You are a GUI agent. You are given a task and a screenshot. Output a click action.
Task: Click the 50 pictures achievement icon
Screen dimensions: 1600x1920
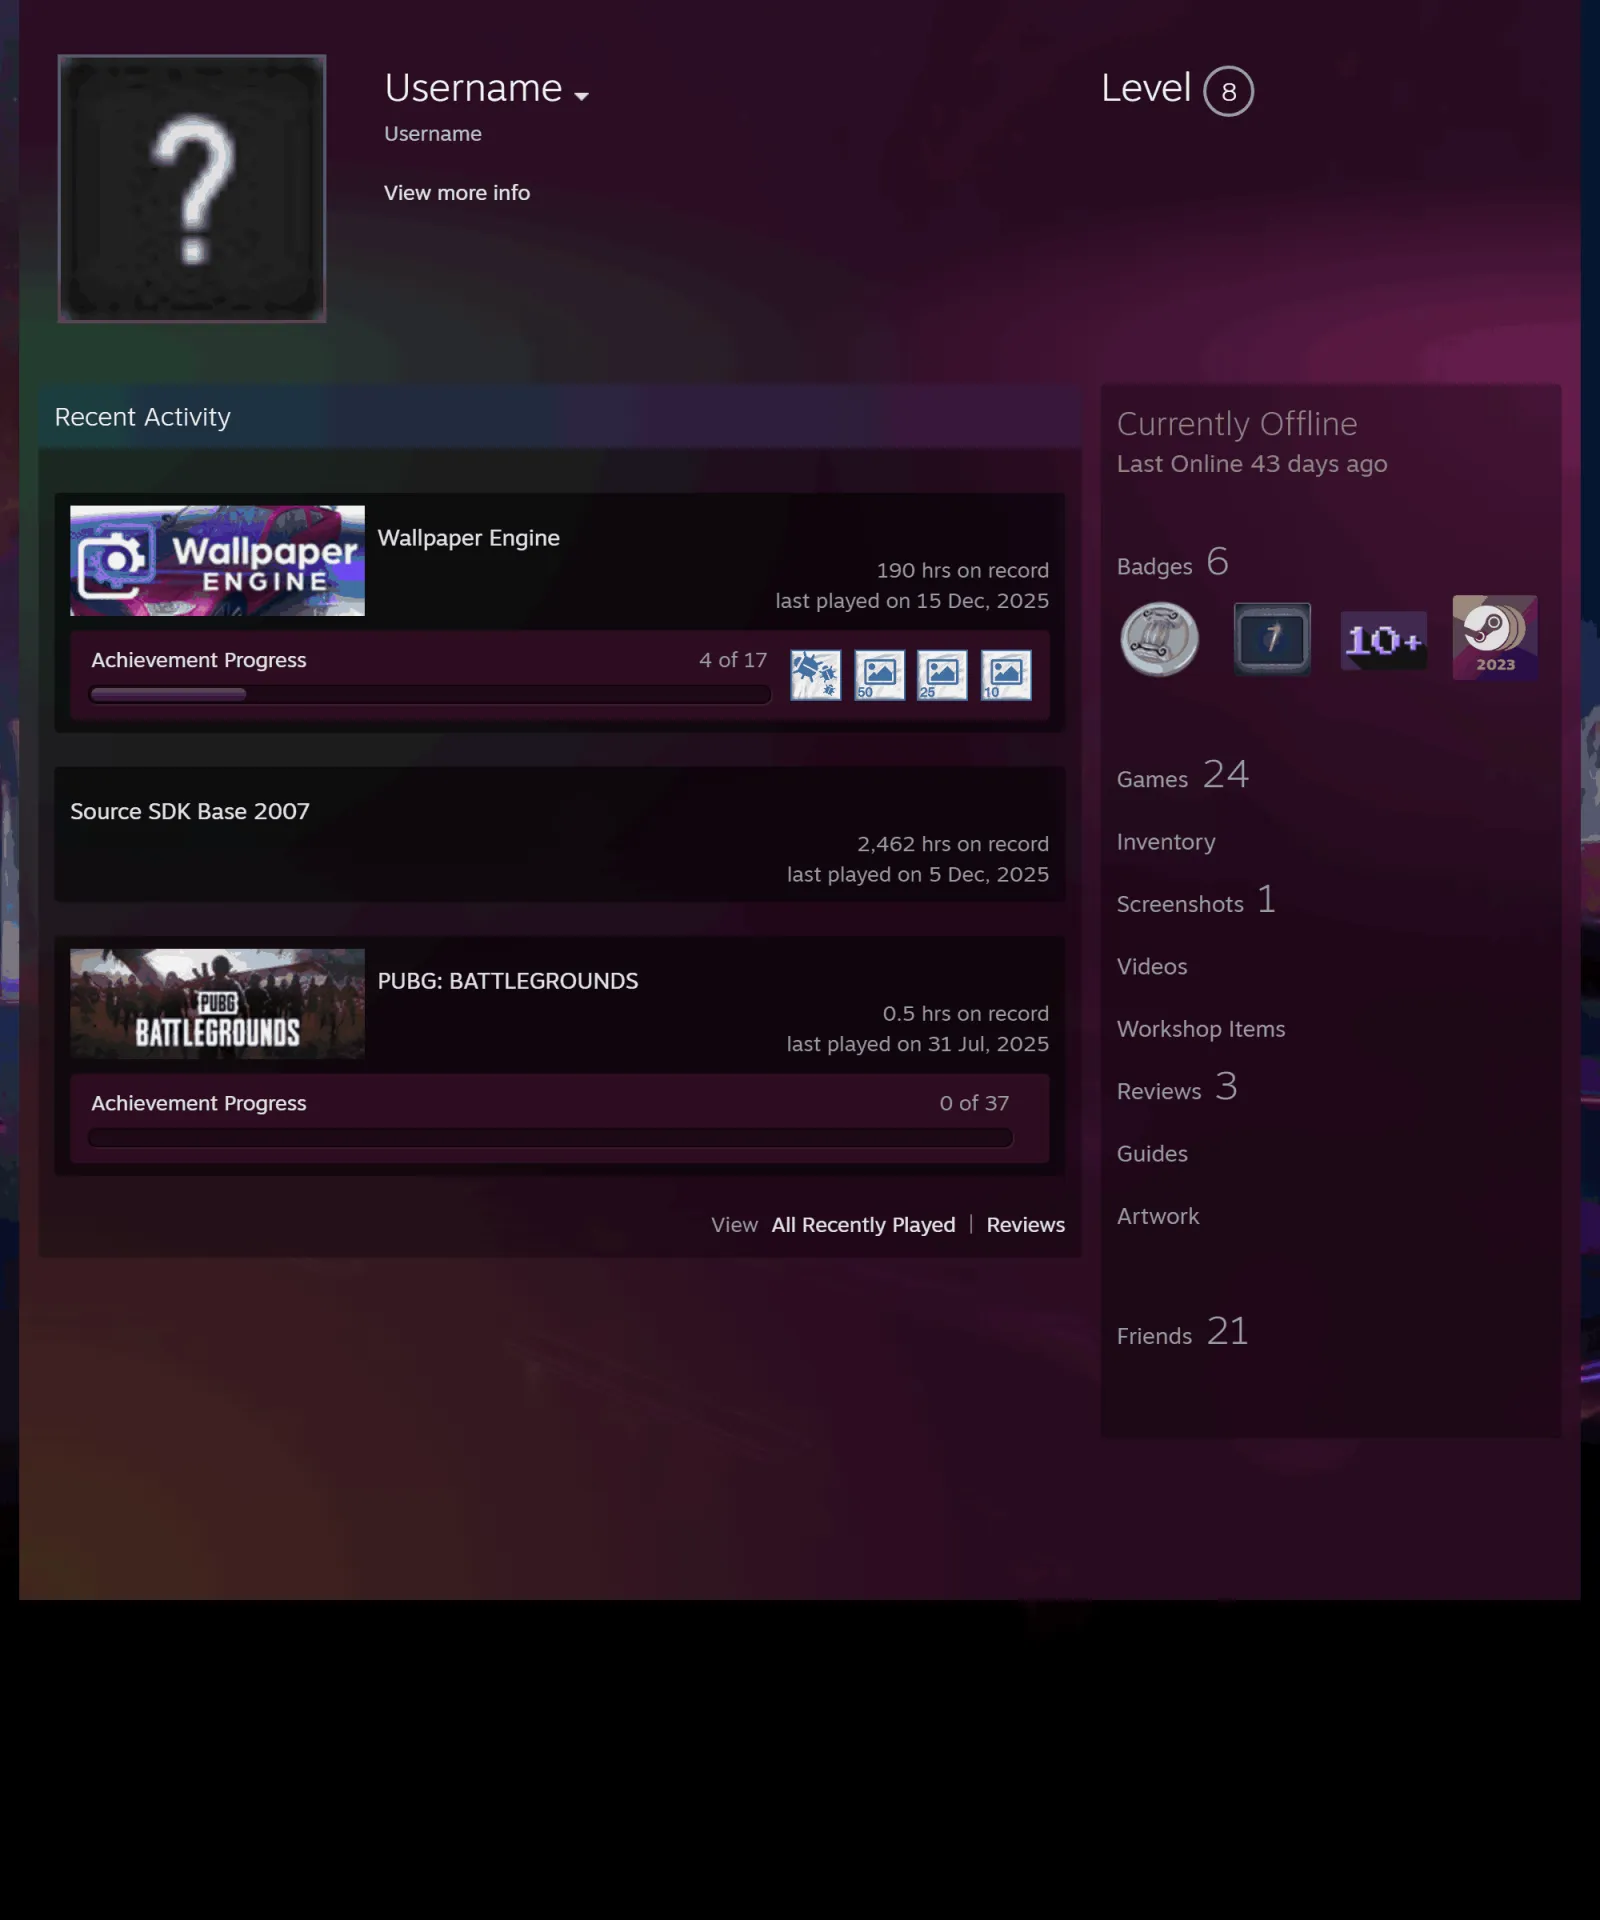click(x=879, y=674)
